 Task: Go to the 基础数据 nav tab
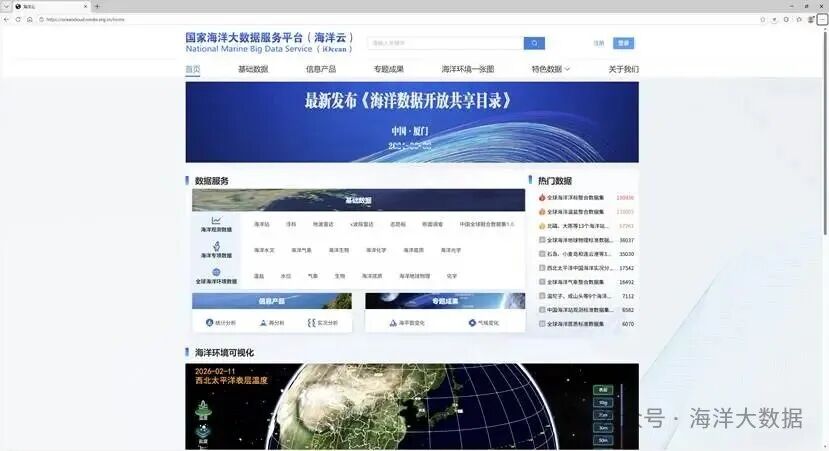pyautogui.click(x=253, y=69)
